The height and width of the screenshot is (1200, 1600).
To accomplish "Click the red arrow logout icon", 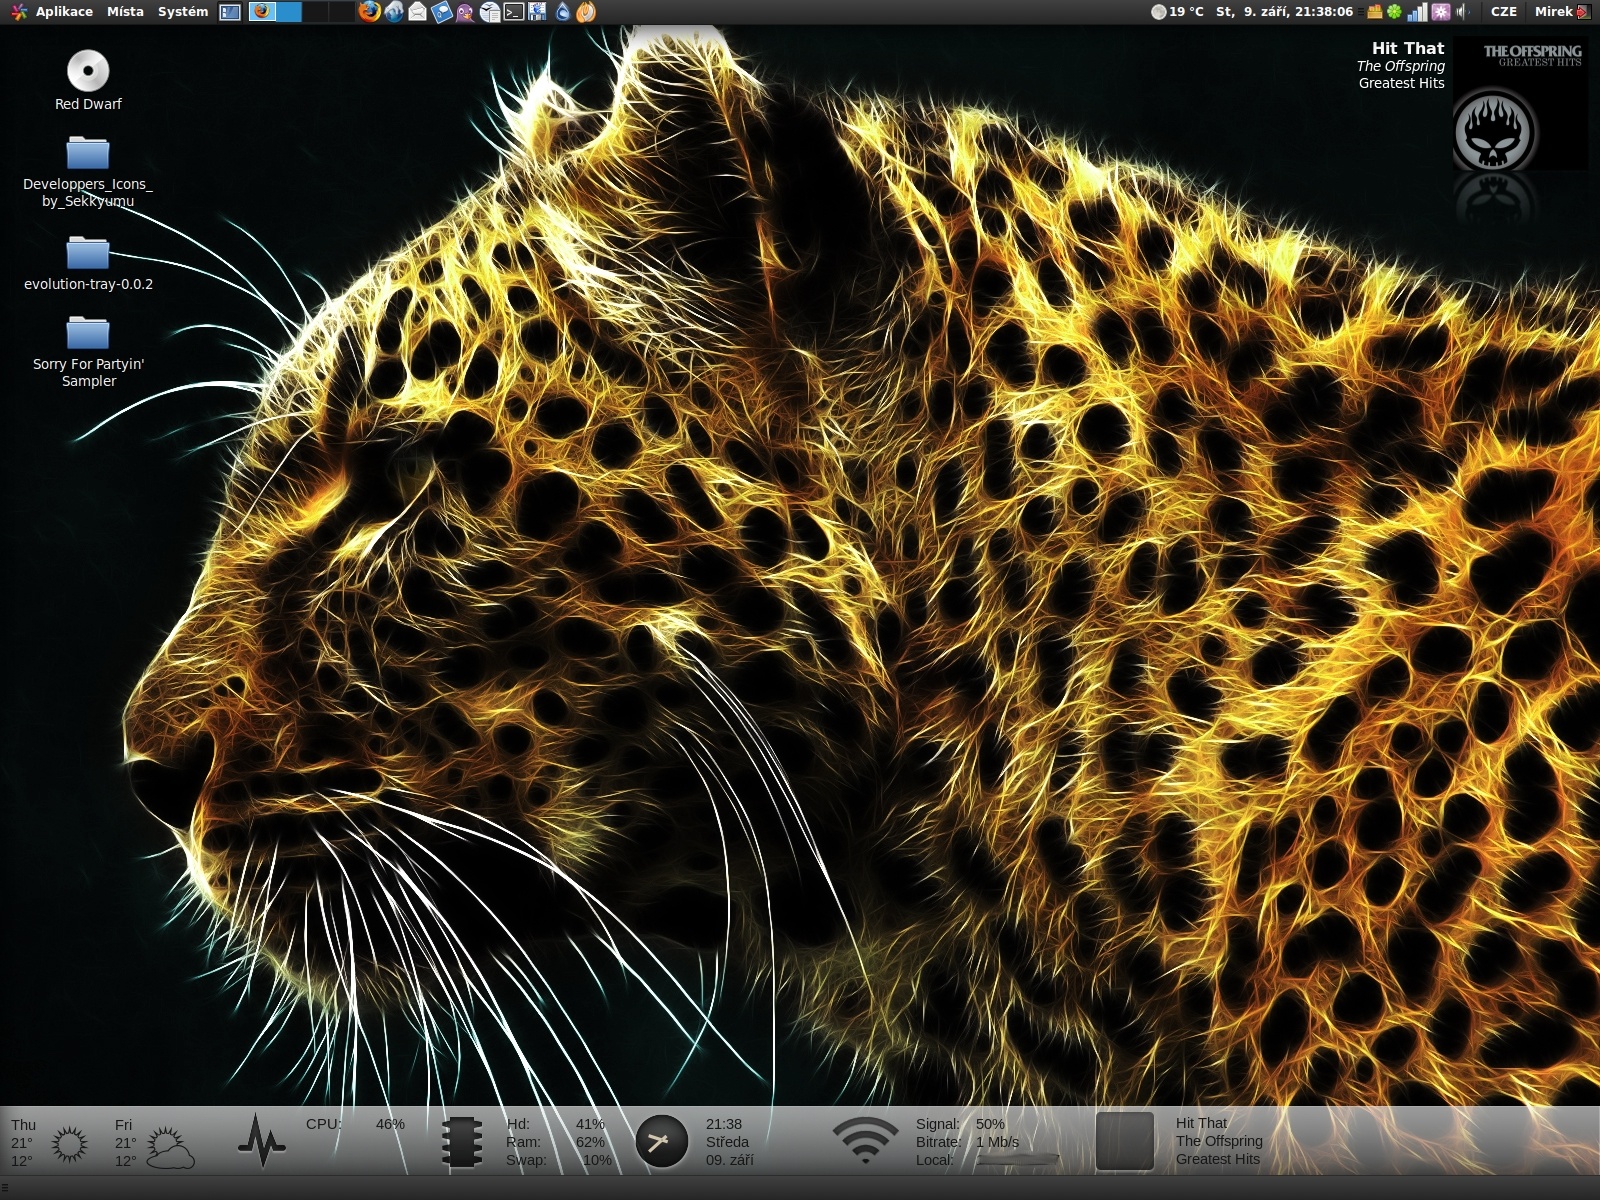I will tap(1584, 12).
